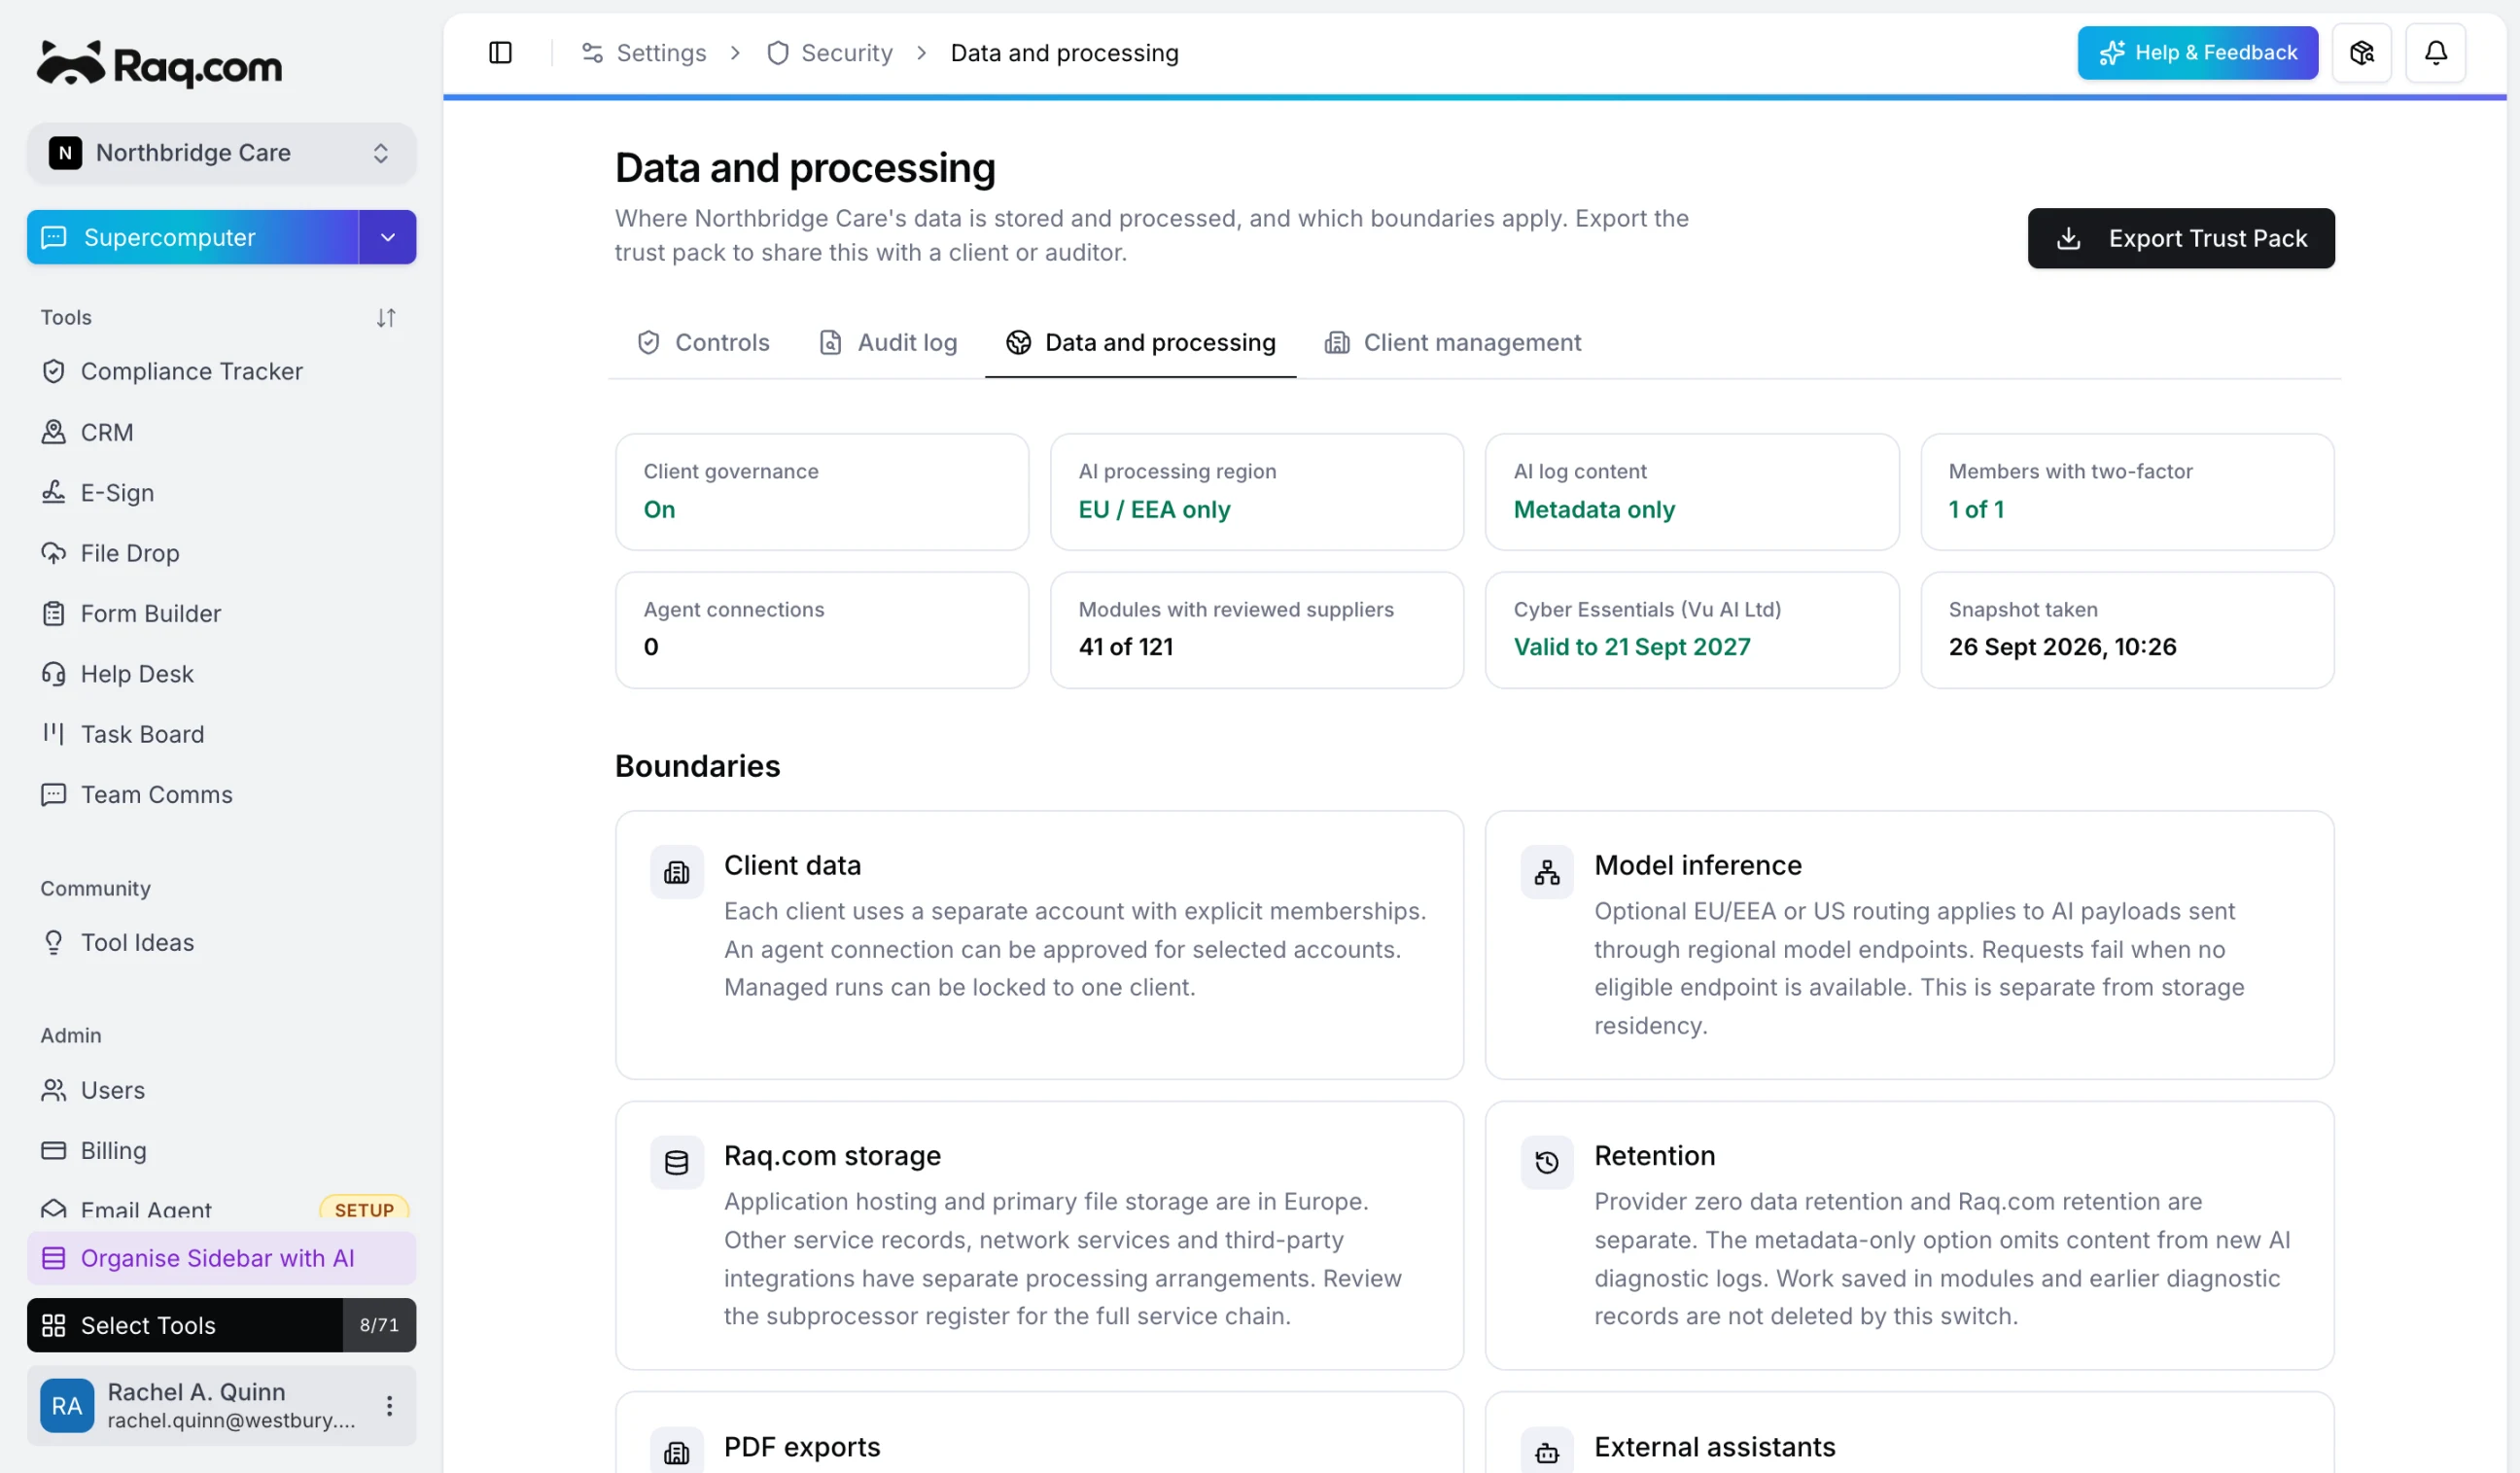Click the Client data boundary icon
This screenshot has height=1473, width=2520.
coord(677,872)
